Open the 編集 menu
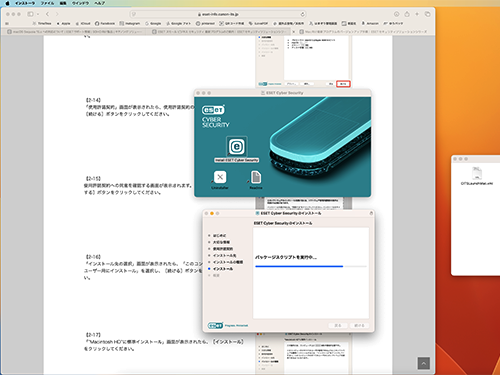Viewport: 500px width, 375px height. 63,3
